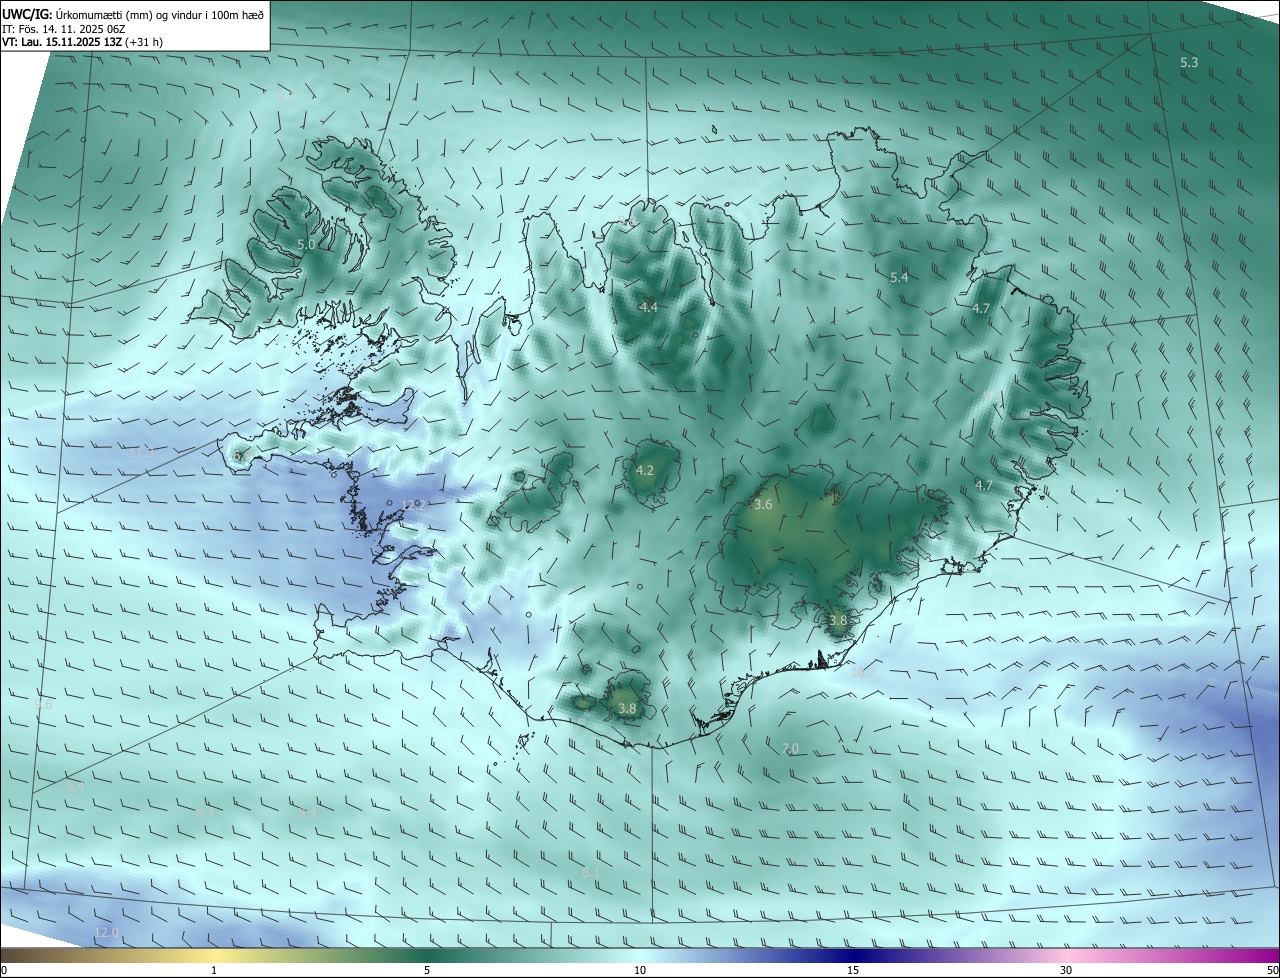Click the valid time line 'VT: Lau. 15.11.2025 13Z (+31 h)'

click(x=82, y=43)
